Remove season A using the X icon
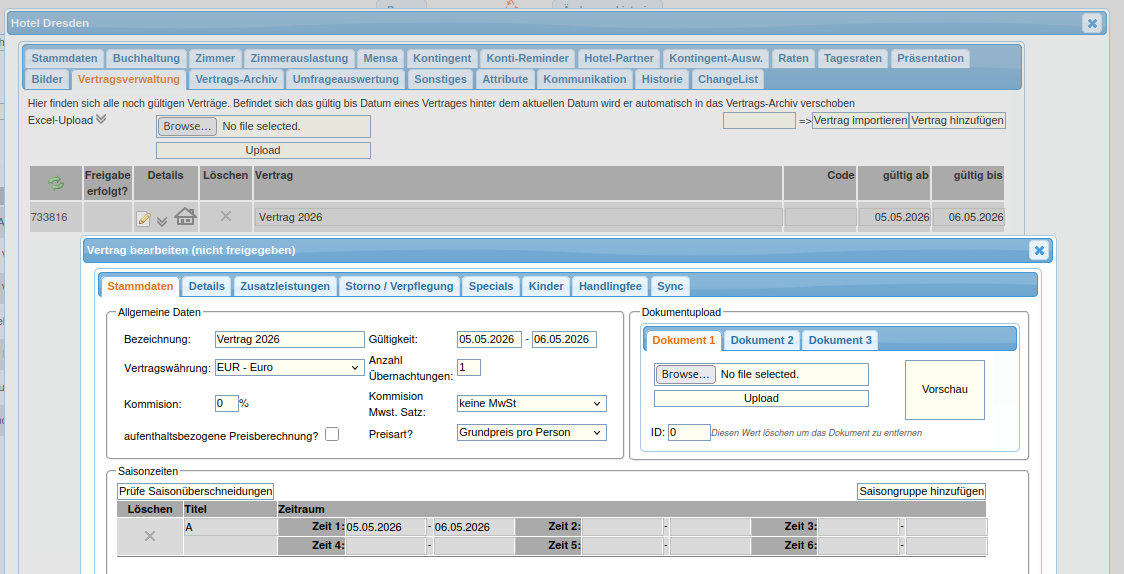This screenshot has height=574, width=1124. click(x=150, y=537)
